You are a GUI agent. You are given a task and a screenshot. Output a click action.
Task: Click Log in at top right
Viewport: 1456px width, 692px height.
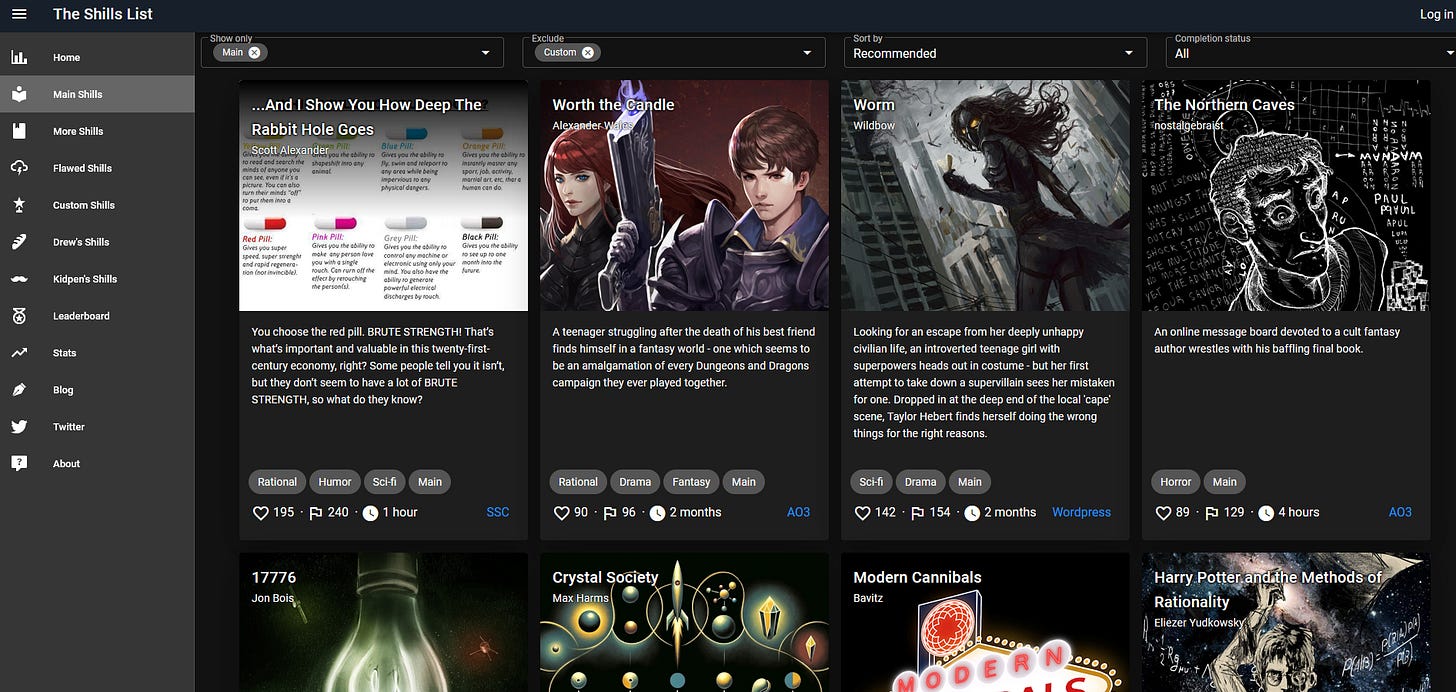(1437, 14)
